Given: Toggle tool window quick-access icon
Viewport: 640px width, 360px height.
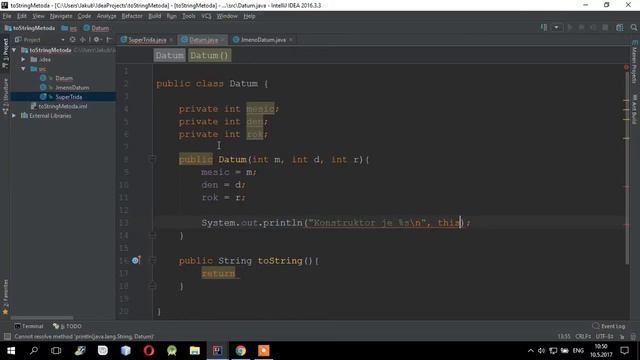Looking at the screenshot, I should click(x=7, y=337).
